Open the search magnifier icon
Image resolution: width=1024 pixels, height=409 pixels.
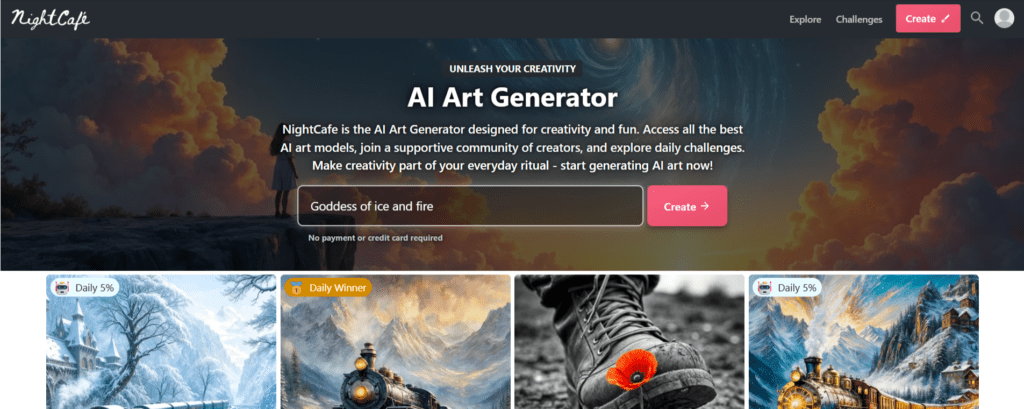point(976,18)
